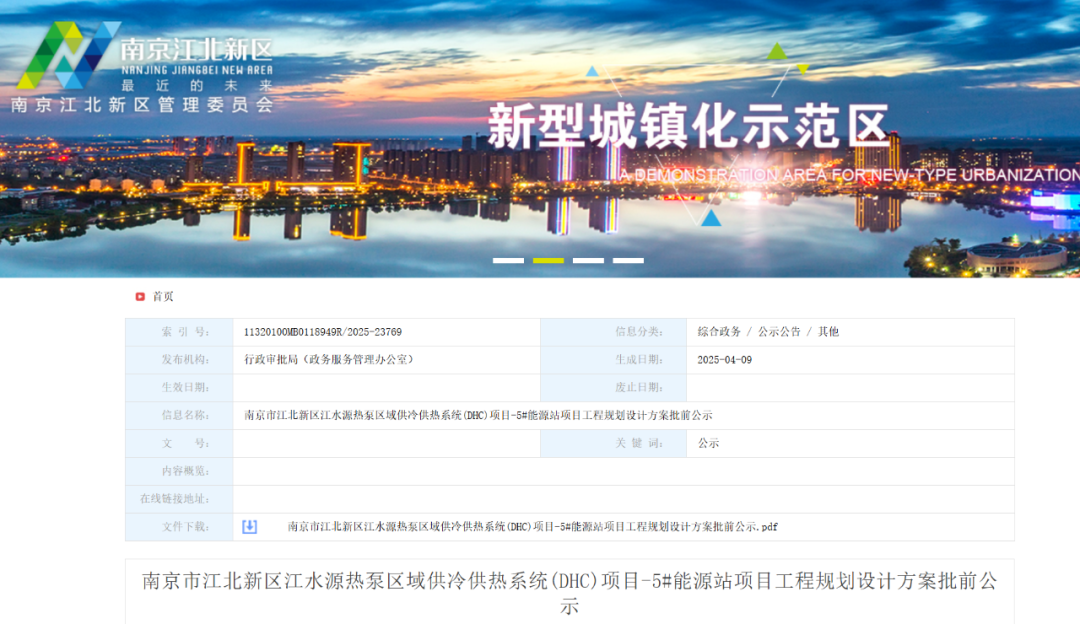Jump to the fourth banner slide indicator
The height and width of the screenshot is (624, 1080).
pos(628,260)
